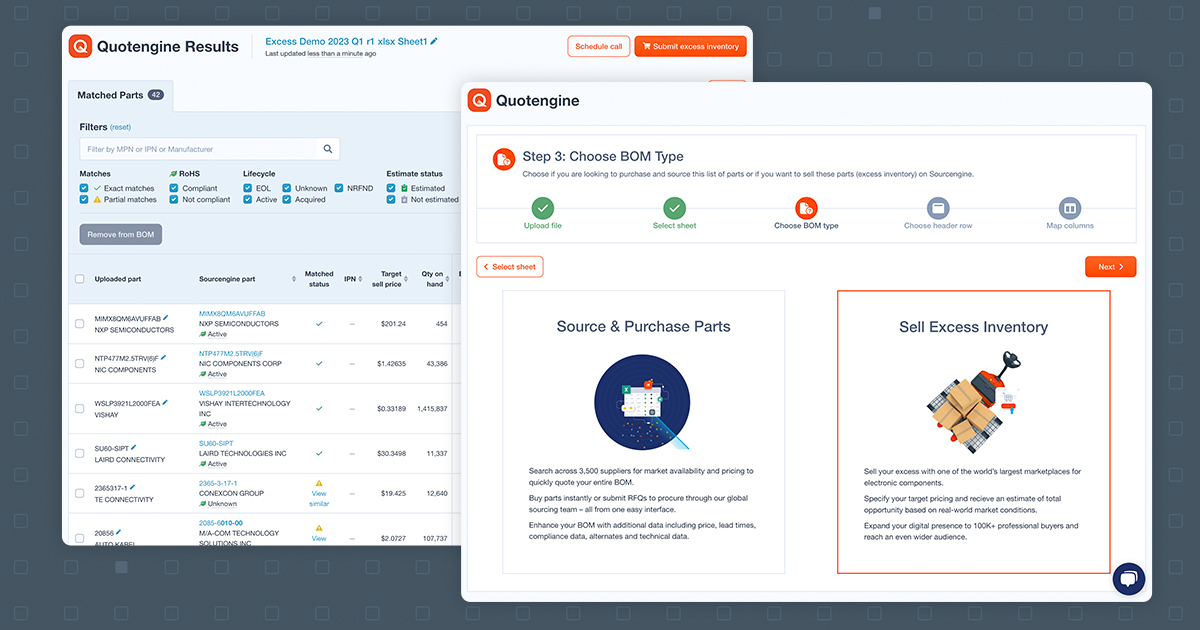Screen dimensions: 1200x630
Task: Edit uploaded part 20856 pencil icon
Action: (118, 533)
